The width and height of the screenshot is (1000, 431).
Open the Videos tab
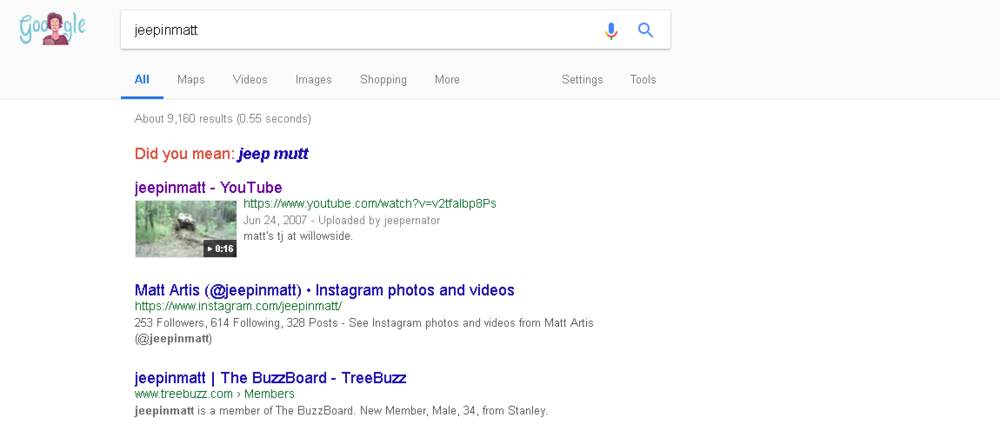250,80
